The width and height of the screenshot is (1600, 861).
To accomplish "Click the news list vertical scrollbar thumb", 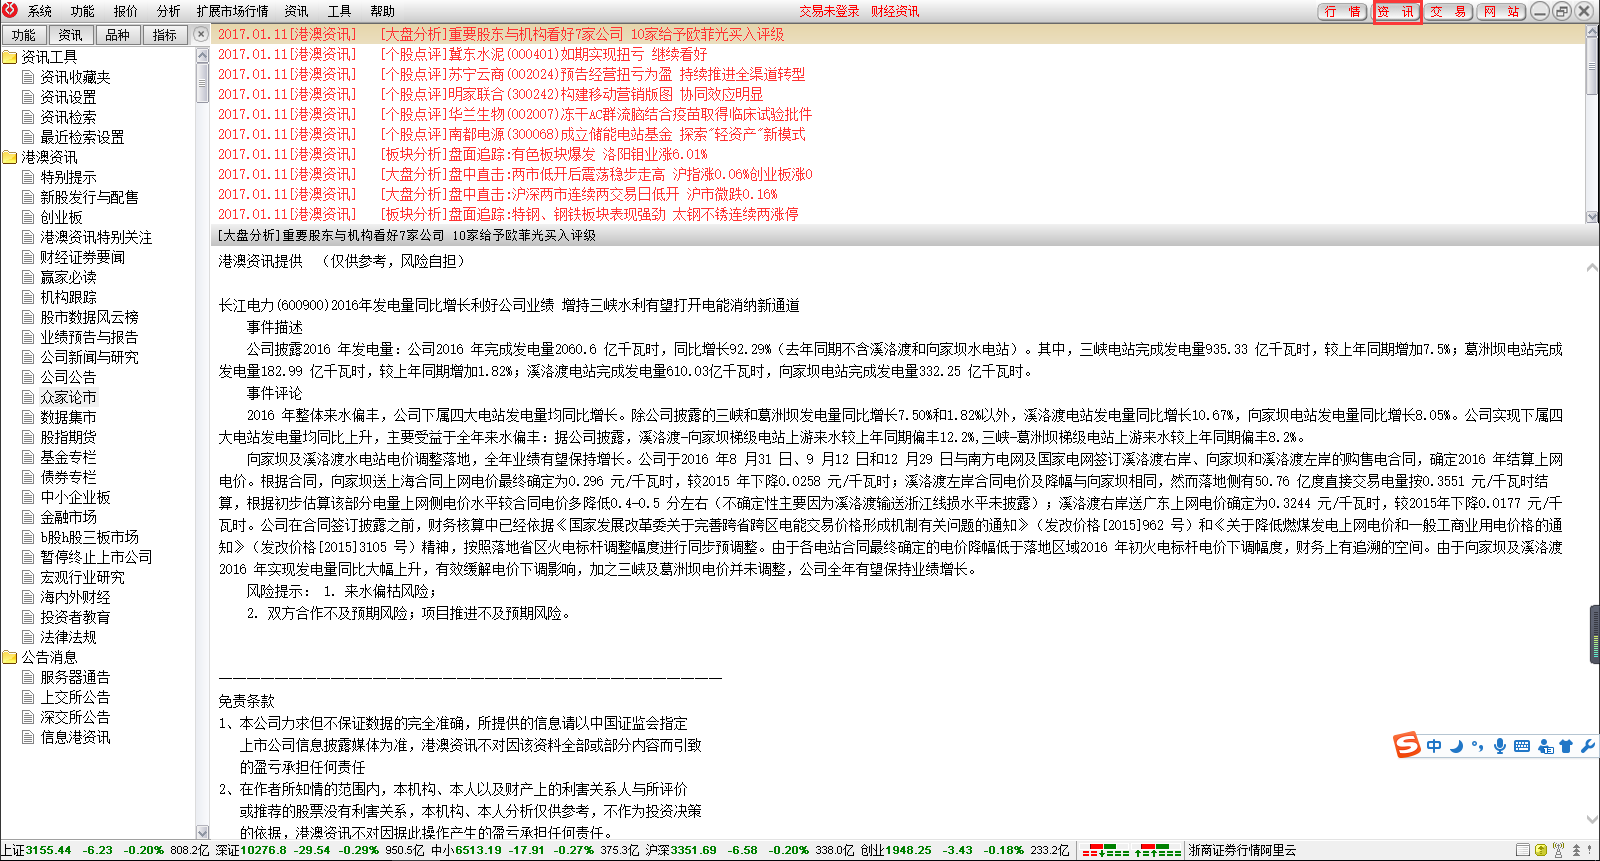I will 1592,65.
